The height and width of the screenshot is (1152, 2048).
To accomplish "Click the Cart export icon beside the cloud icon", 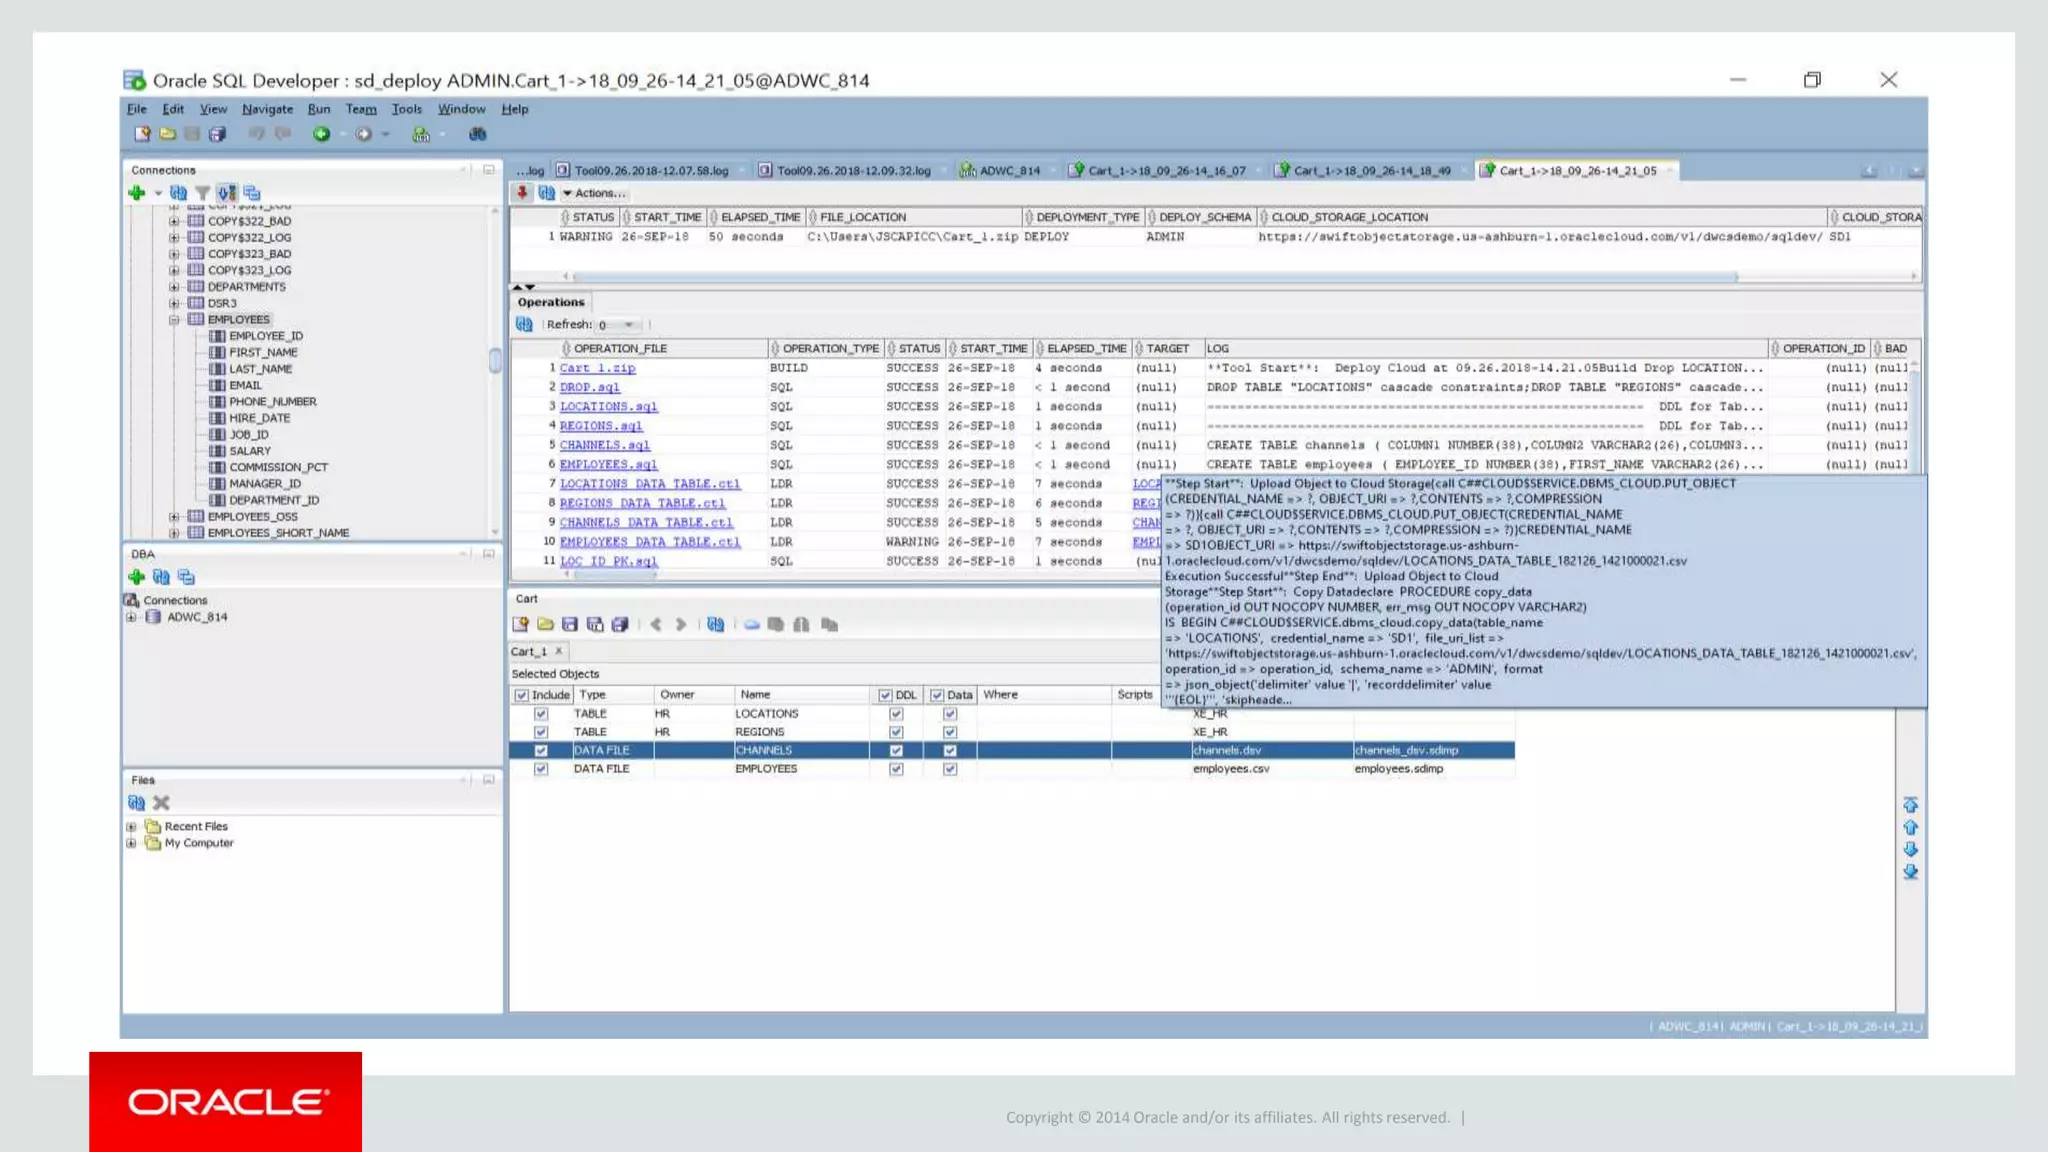I will tap(776, 624).
